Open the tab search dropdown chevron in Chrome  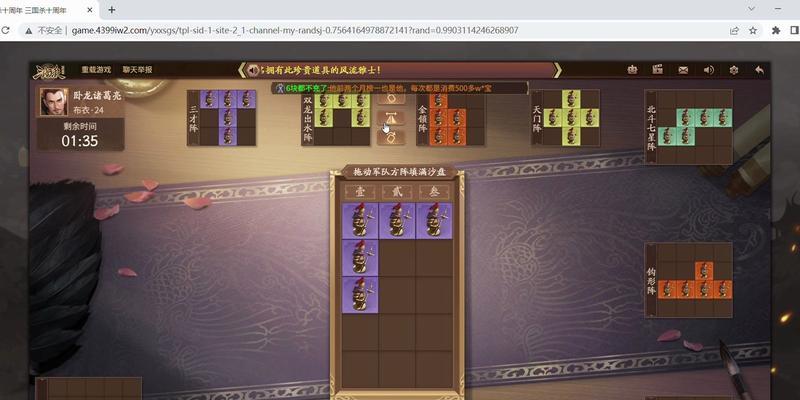(752, 9)
